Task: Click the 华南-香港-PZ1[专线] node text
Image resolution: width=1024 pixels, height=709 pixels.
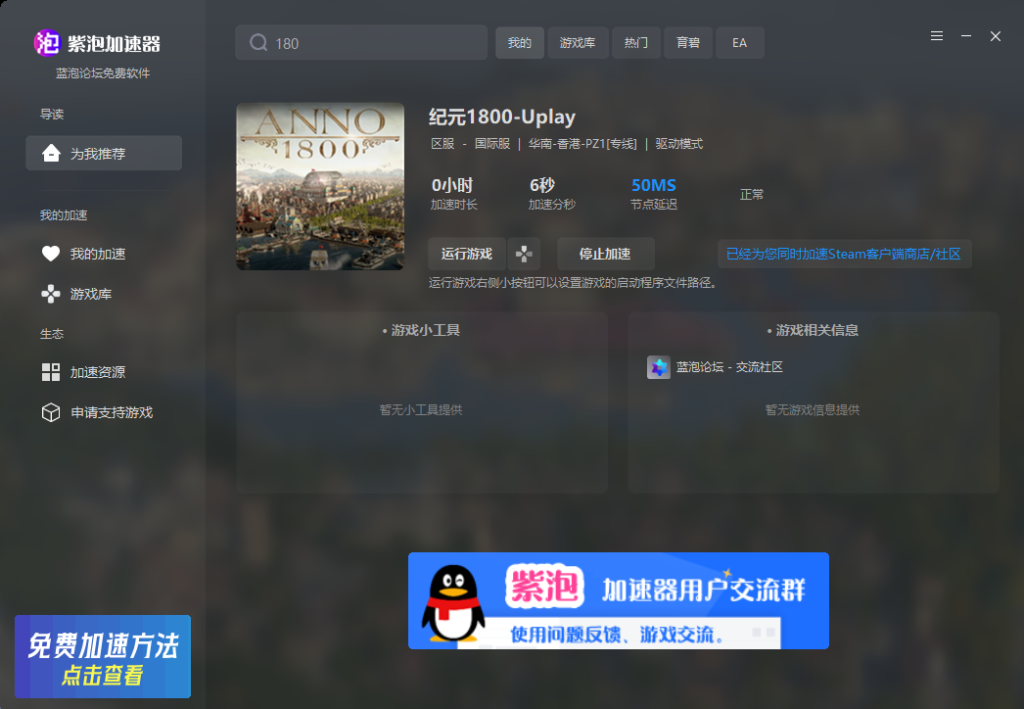Action: coord(583,144)
